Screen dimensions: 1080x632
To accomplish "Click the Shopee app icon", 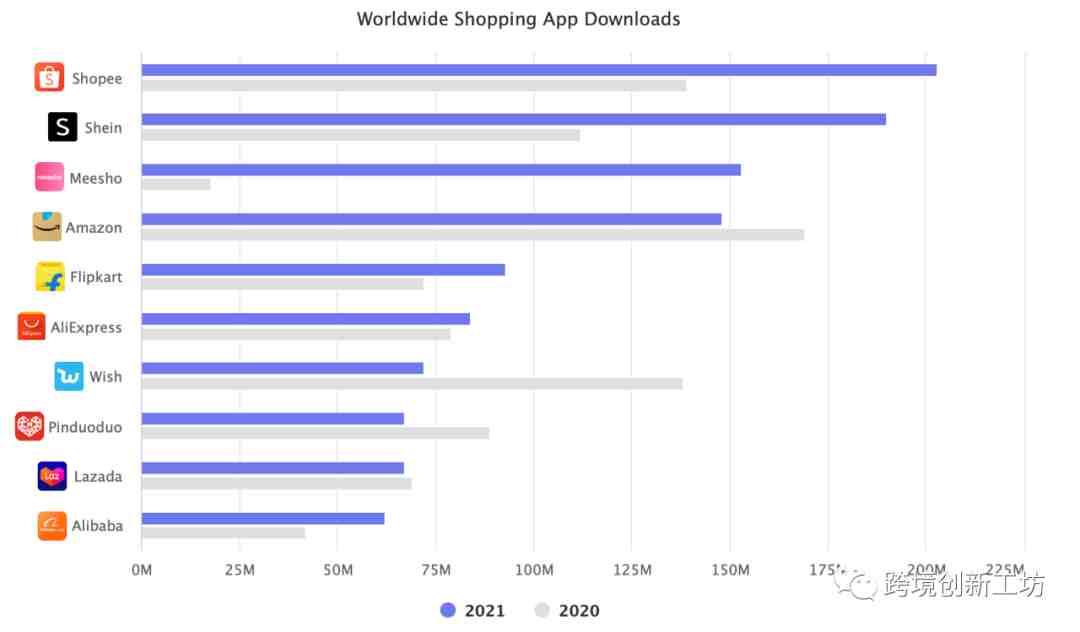I will [x=49, y=77].
